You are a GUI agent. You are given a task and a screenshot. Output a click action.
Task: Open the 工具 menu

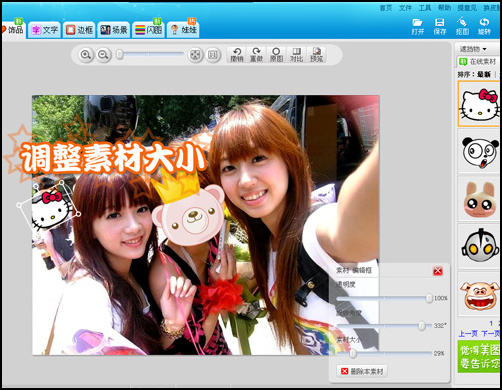425,8
